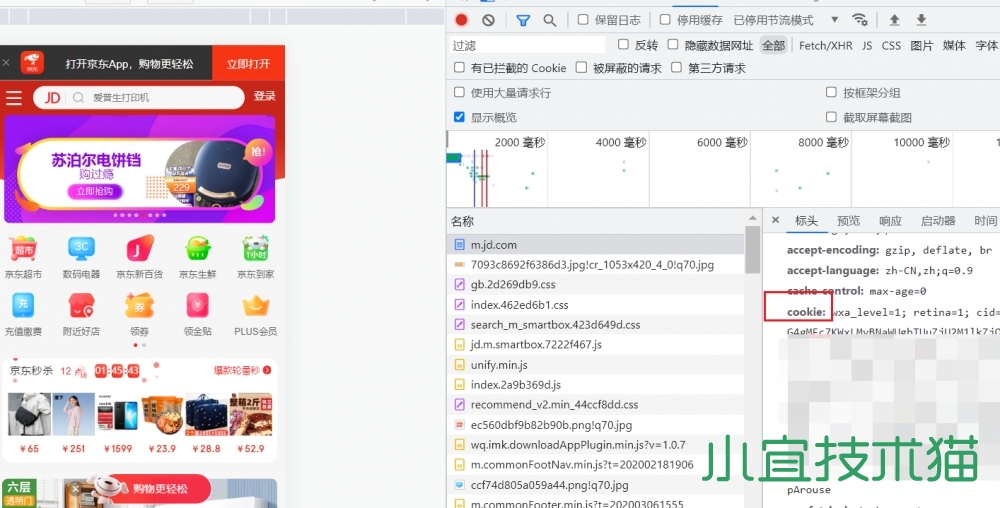This screenshot has height=508, width=1000.
Task: Click the JD app logo in the top banner
Action: tap(32, 63)
